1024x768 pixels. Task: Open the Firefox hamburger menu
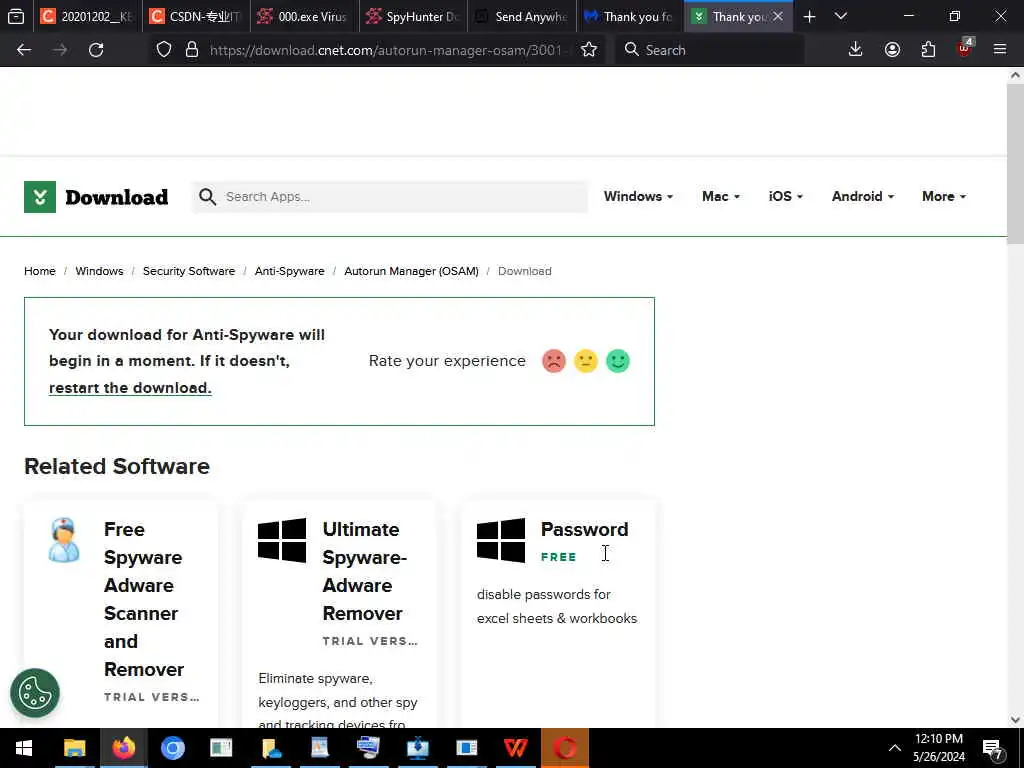[1000, 50]
